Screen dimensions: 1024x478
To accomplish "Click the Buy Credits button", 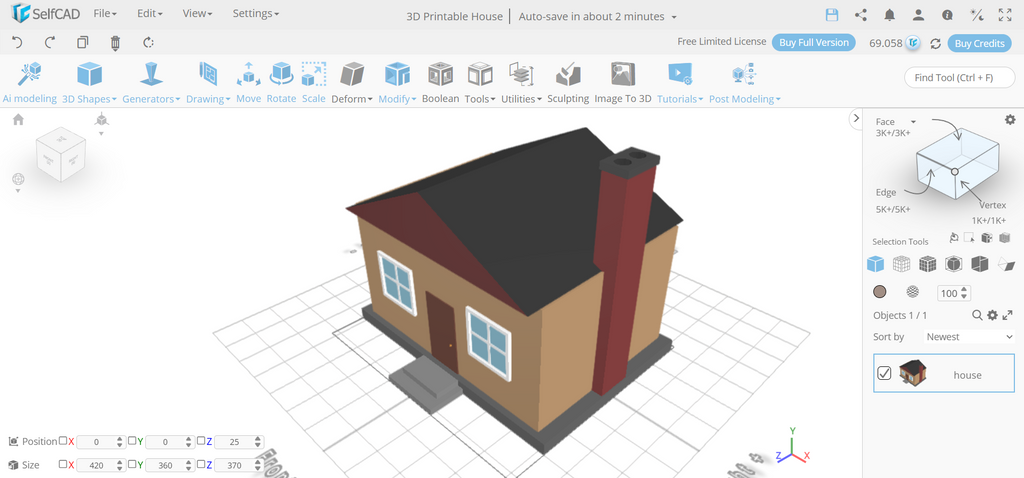I will (x=979, y=43).
